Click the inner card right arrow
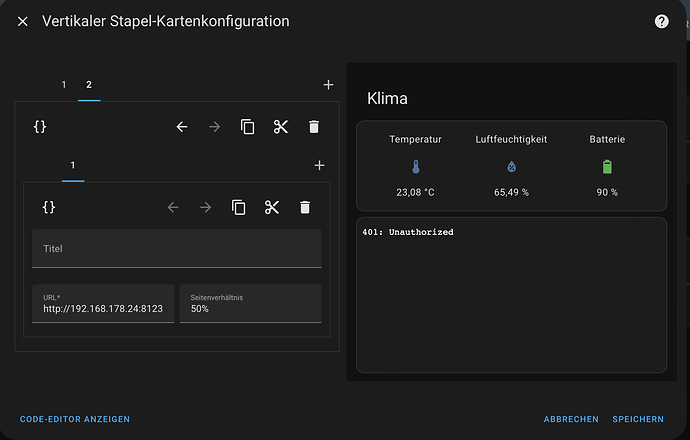 (x=206, y=207)
